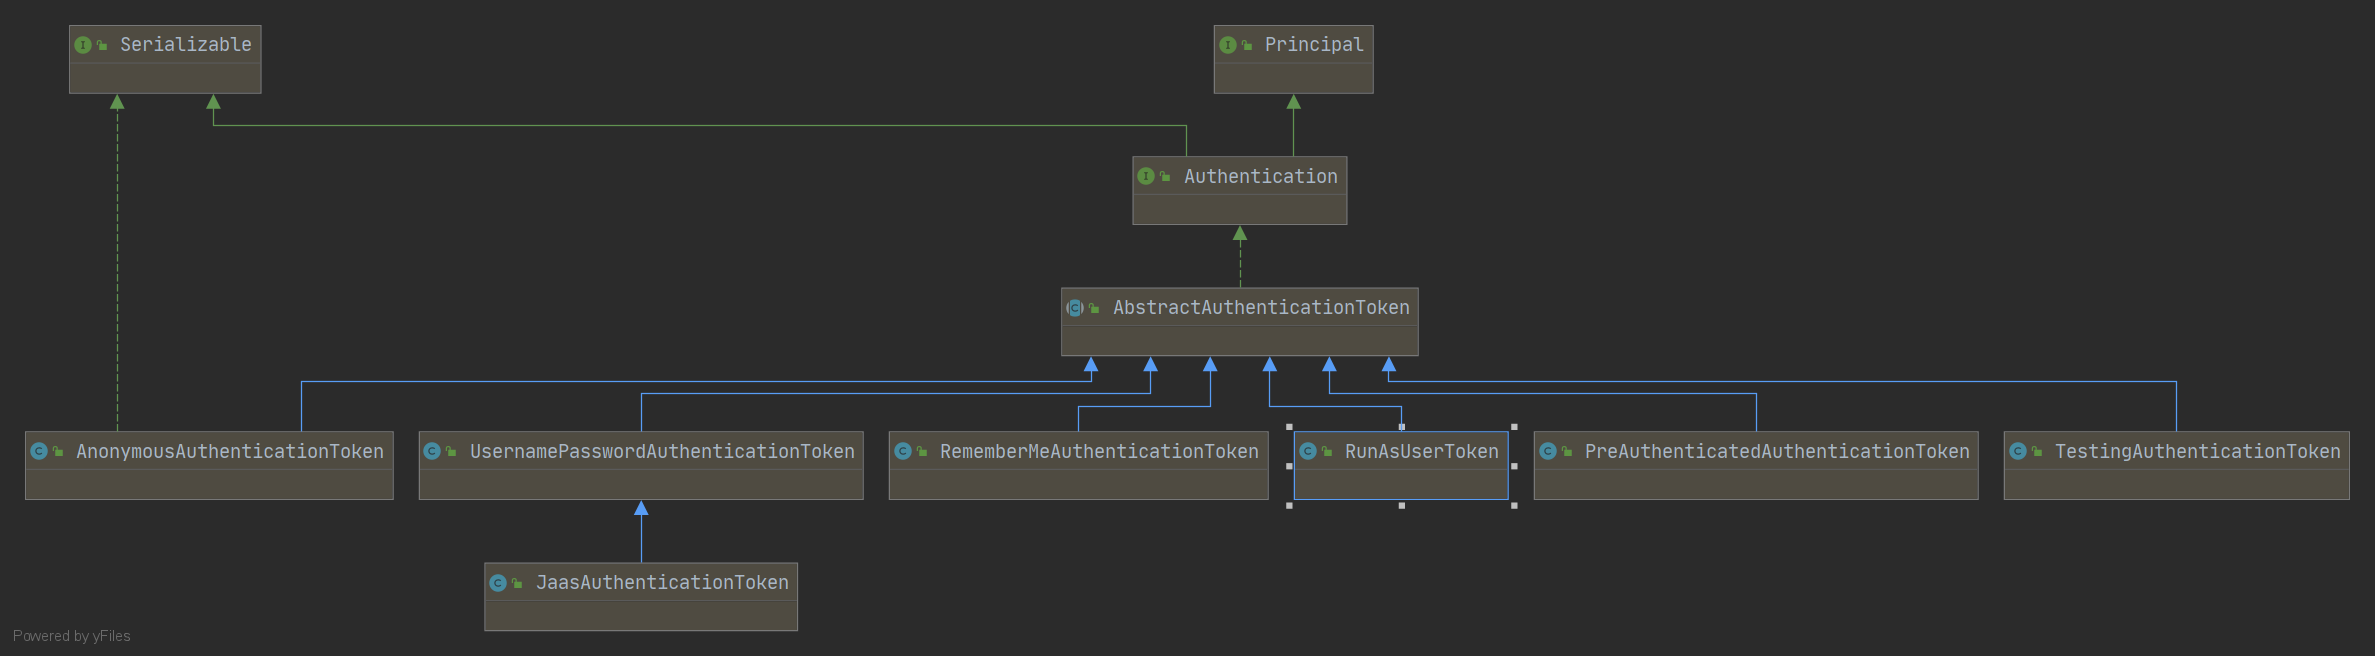
Task: Select the Principal interface label
Action: 1313,45
